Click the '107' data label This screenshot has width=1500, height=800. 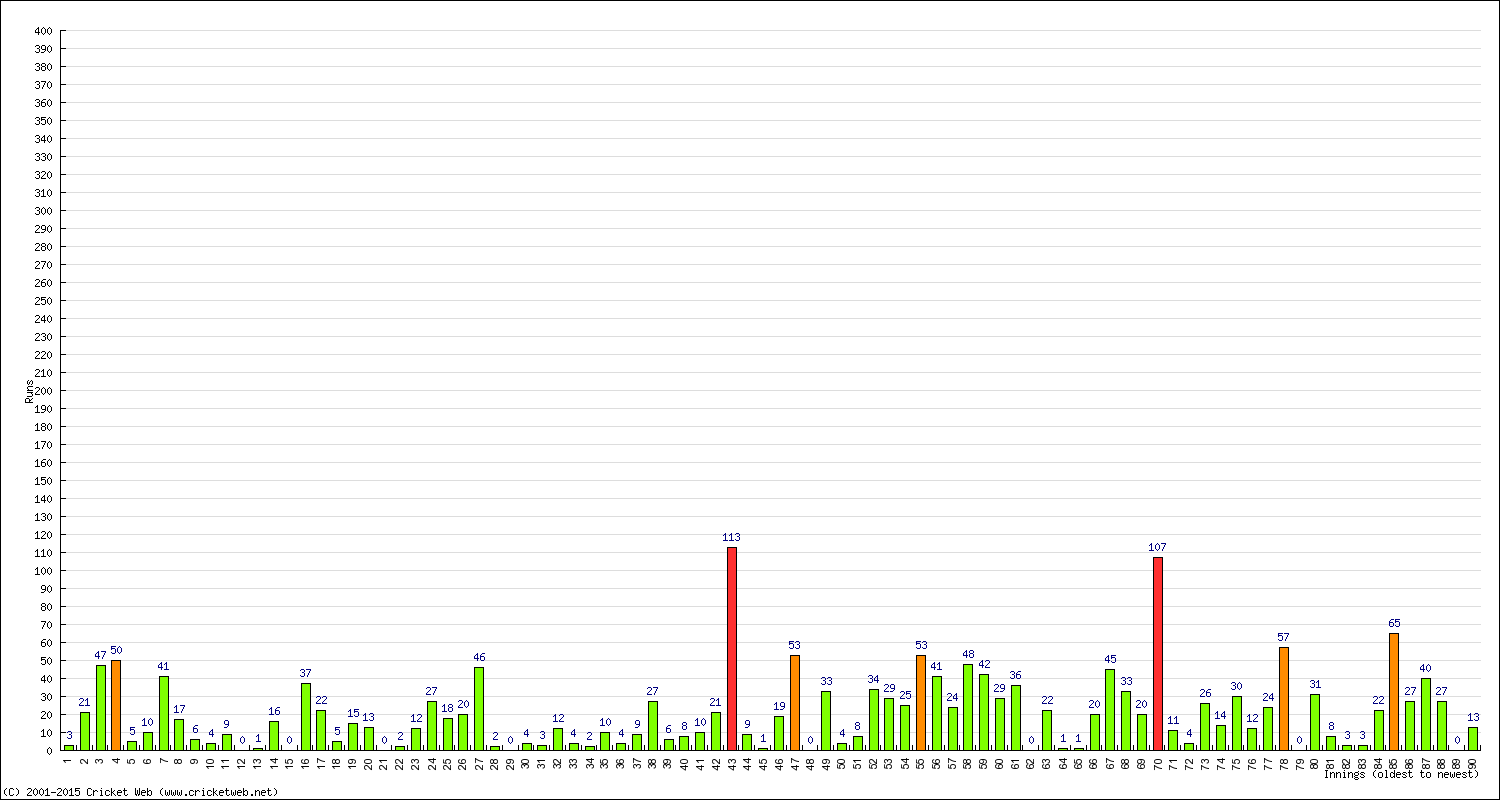pyautogui.click(x=1158, y=547)
